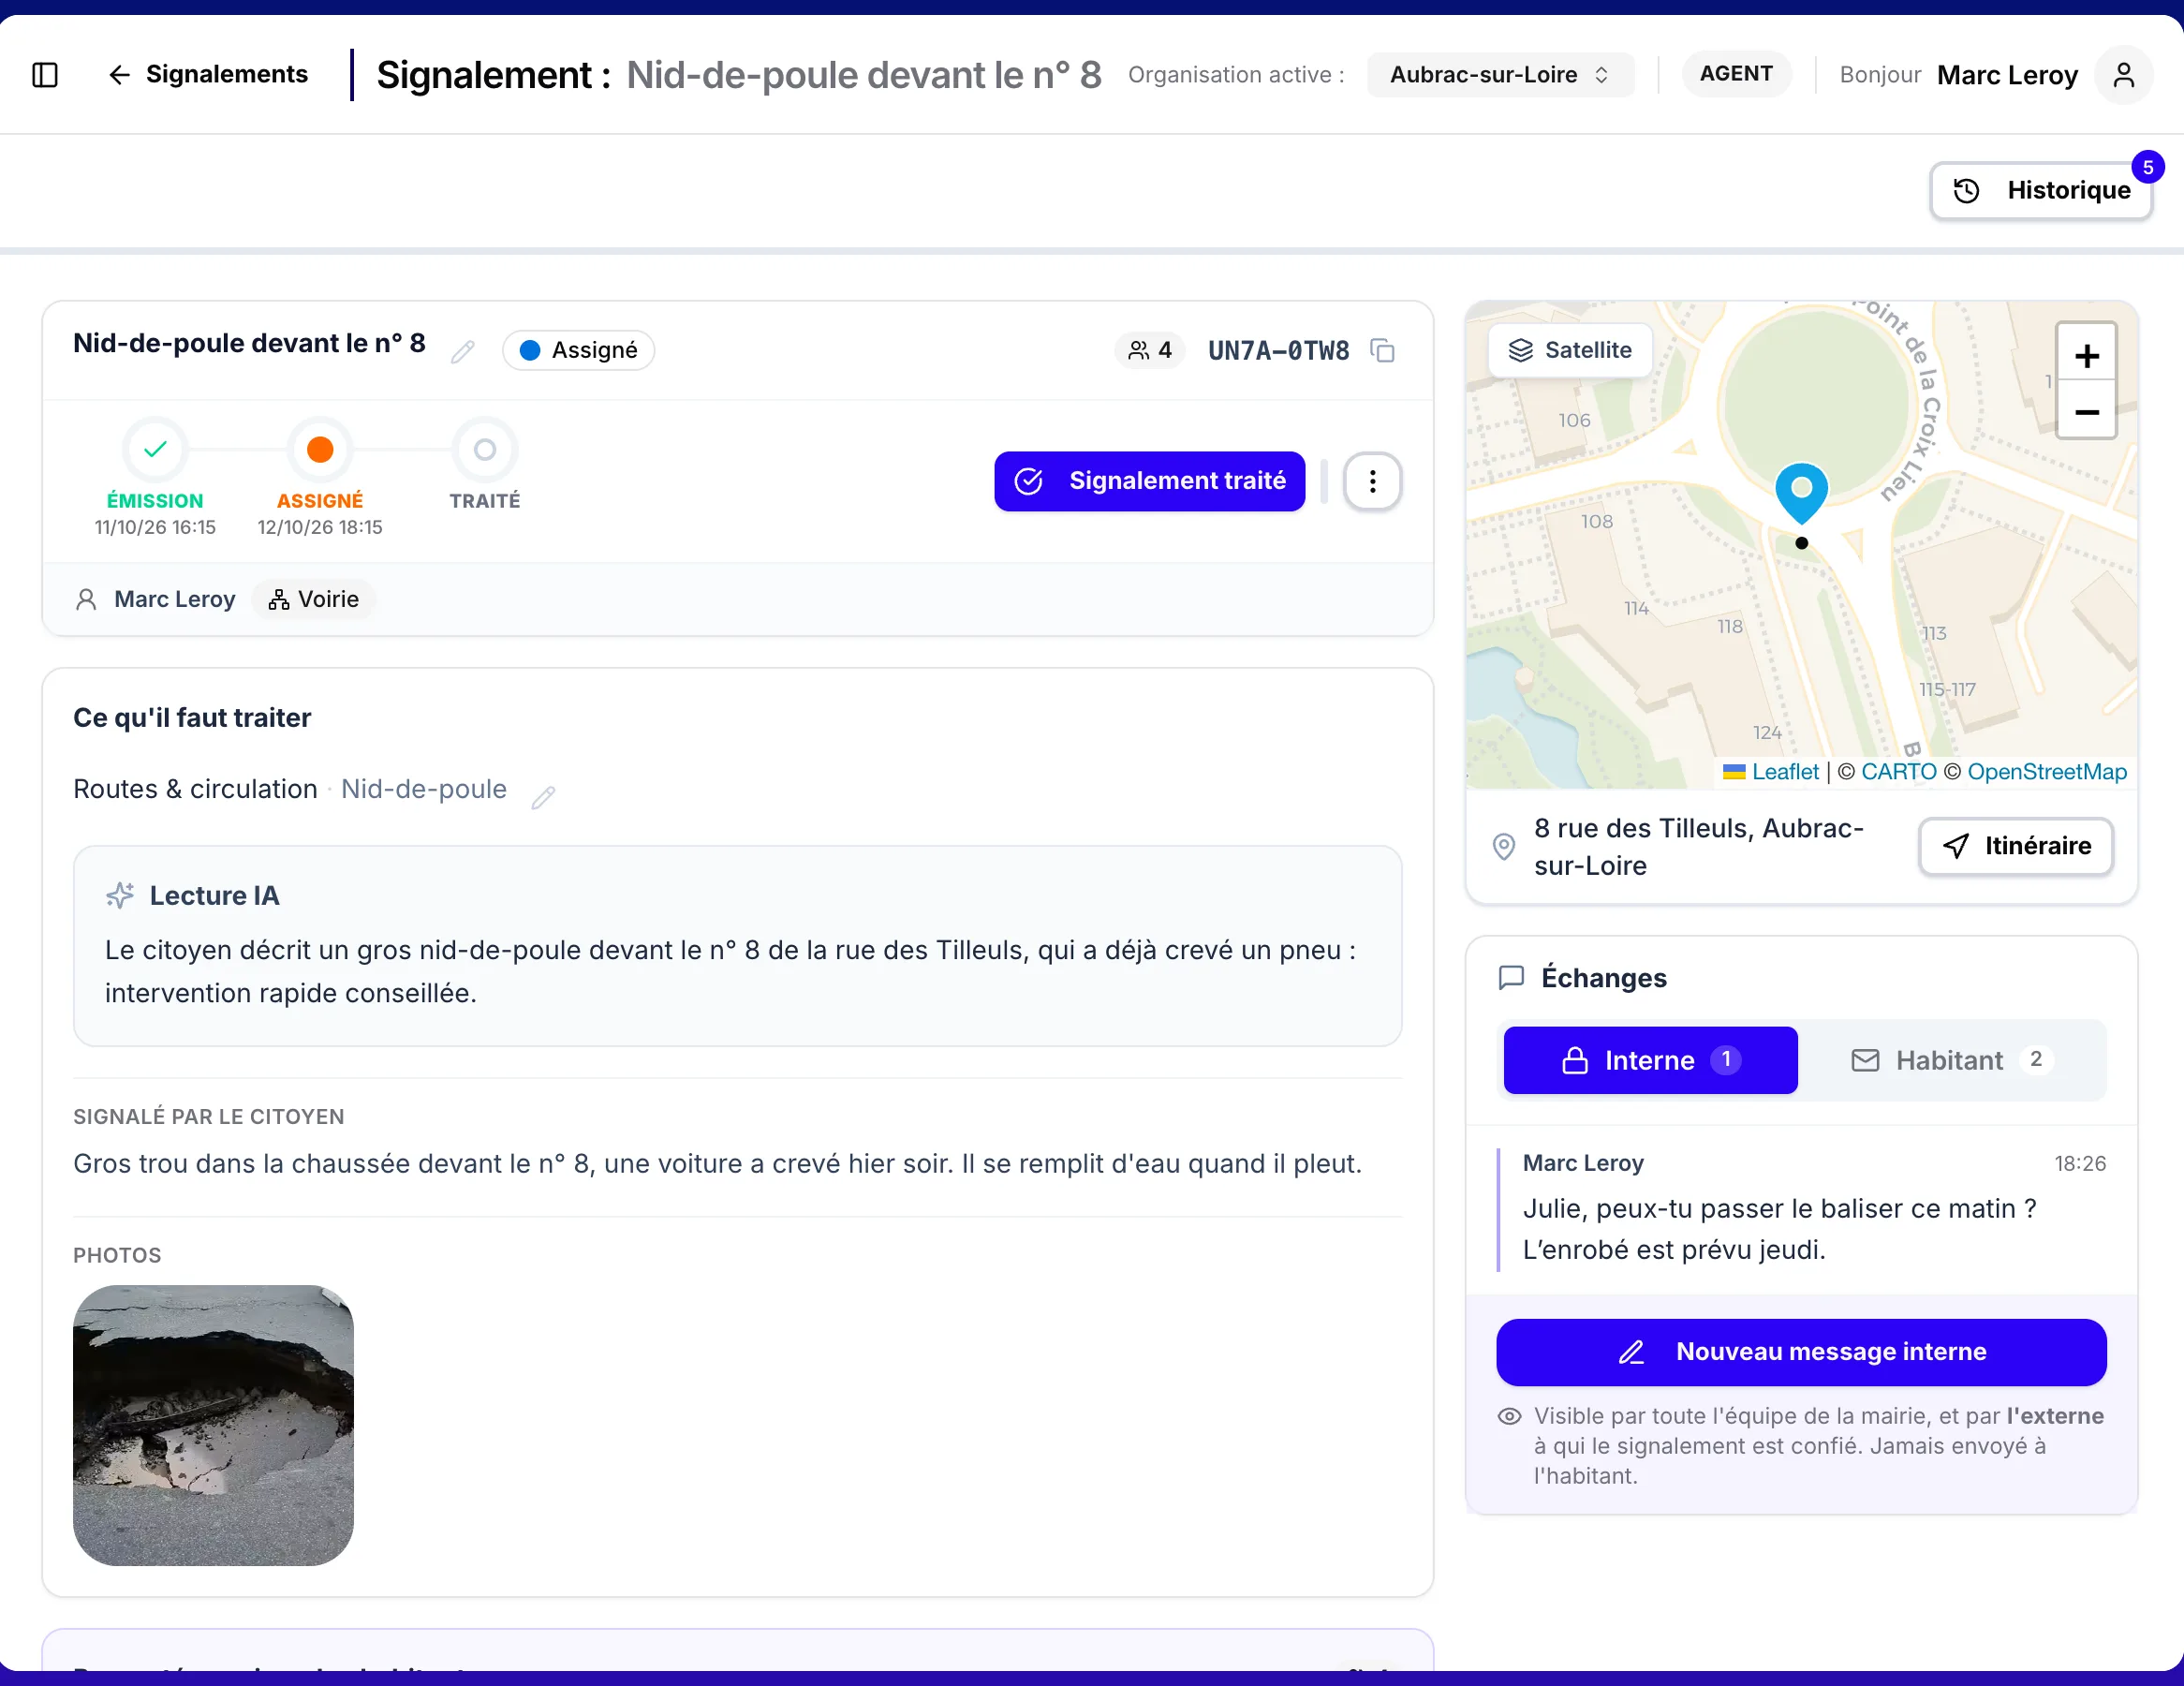Open the OpenStreetMap attribution link
This screenshot has width=2184, height=1686.
pyautogui.click(x=2047, y=772)
